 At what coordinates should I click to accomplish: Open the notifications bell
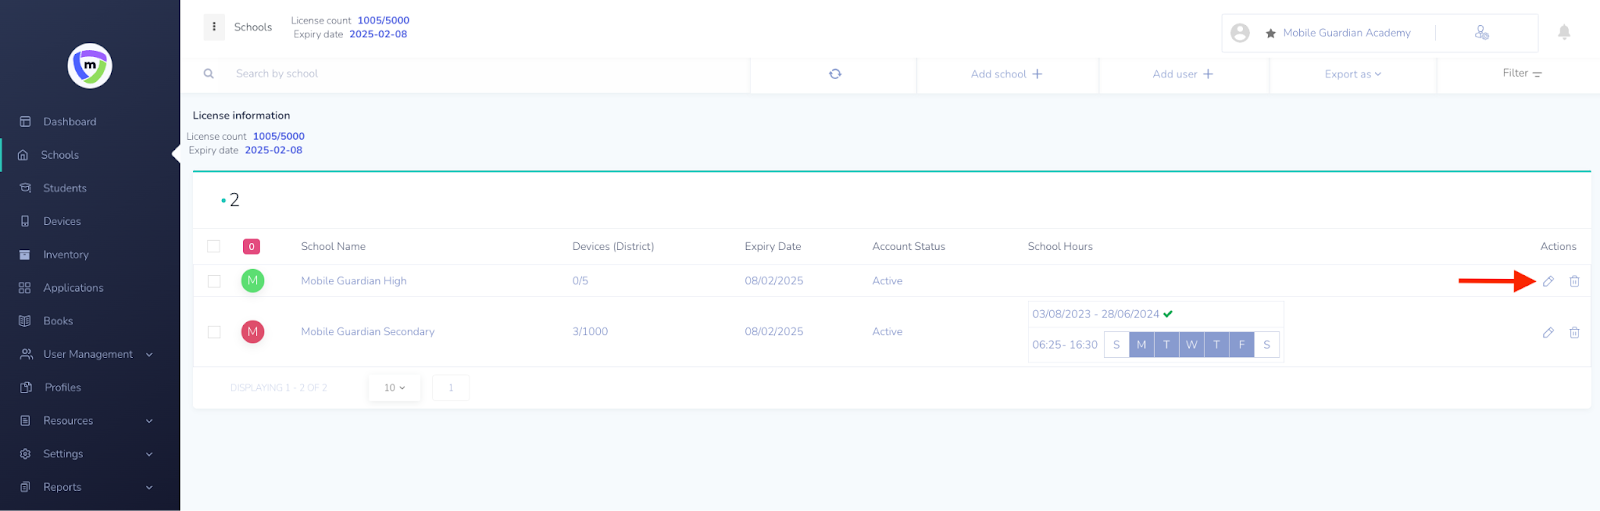click(1564, 33)
